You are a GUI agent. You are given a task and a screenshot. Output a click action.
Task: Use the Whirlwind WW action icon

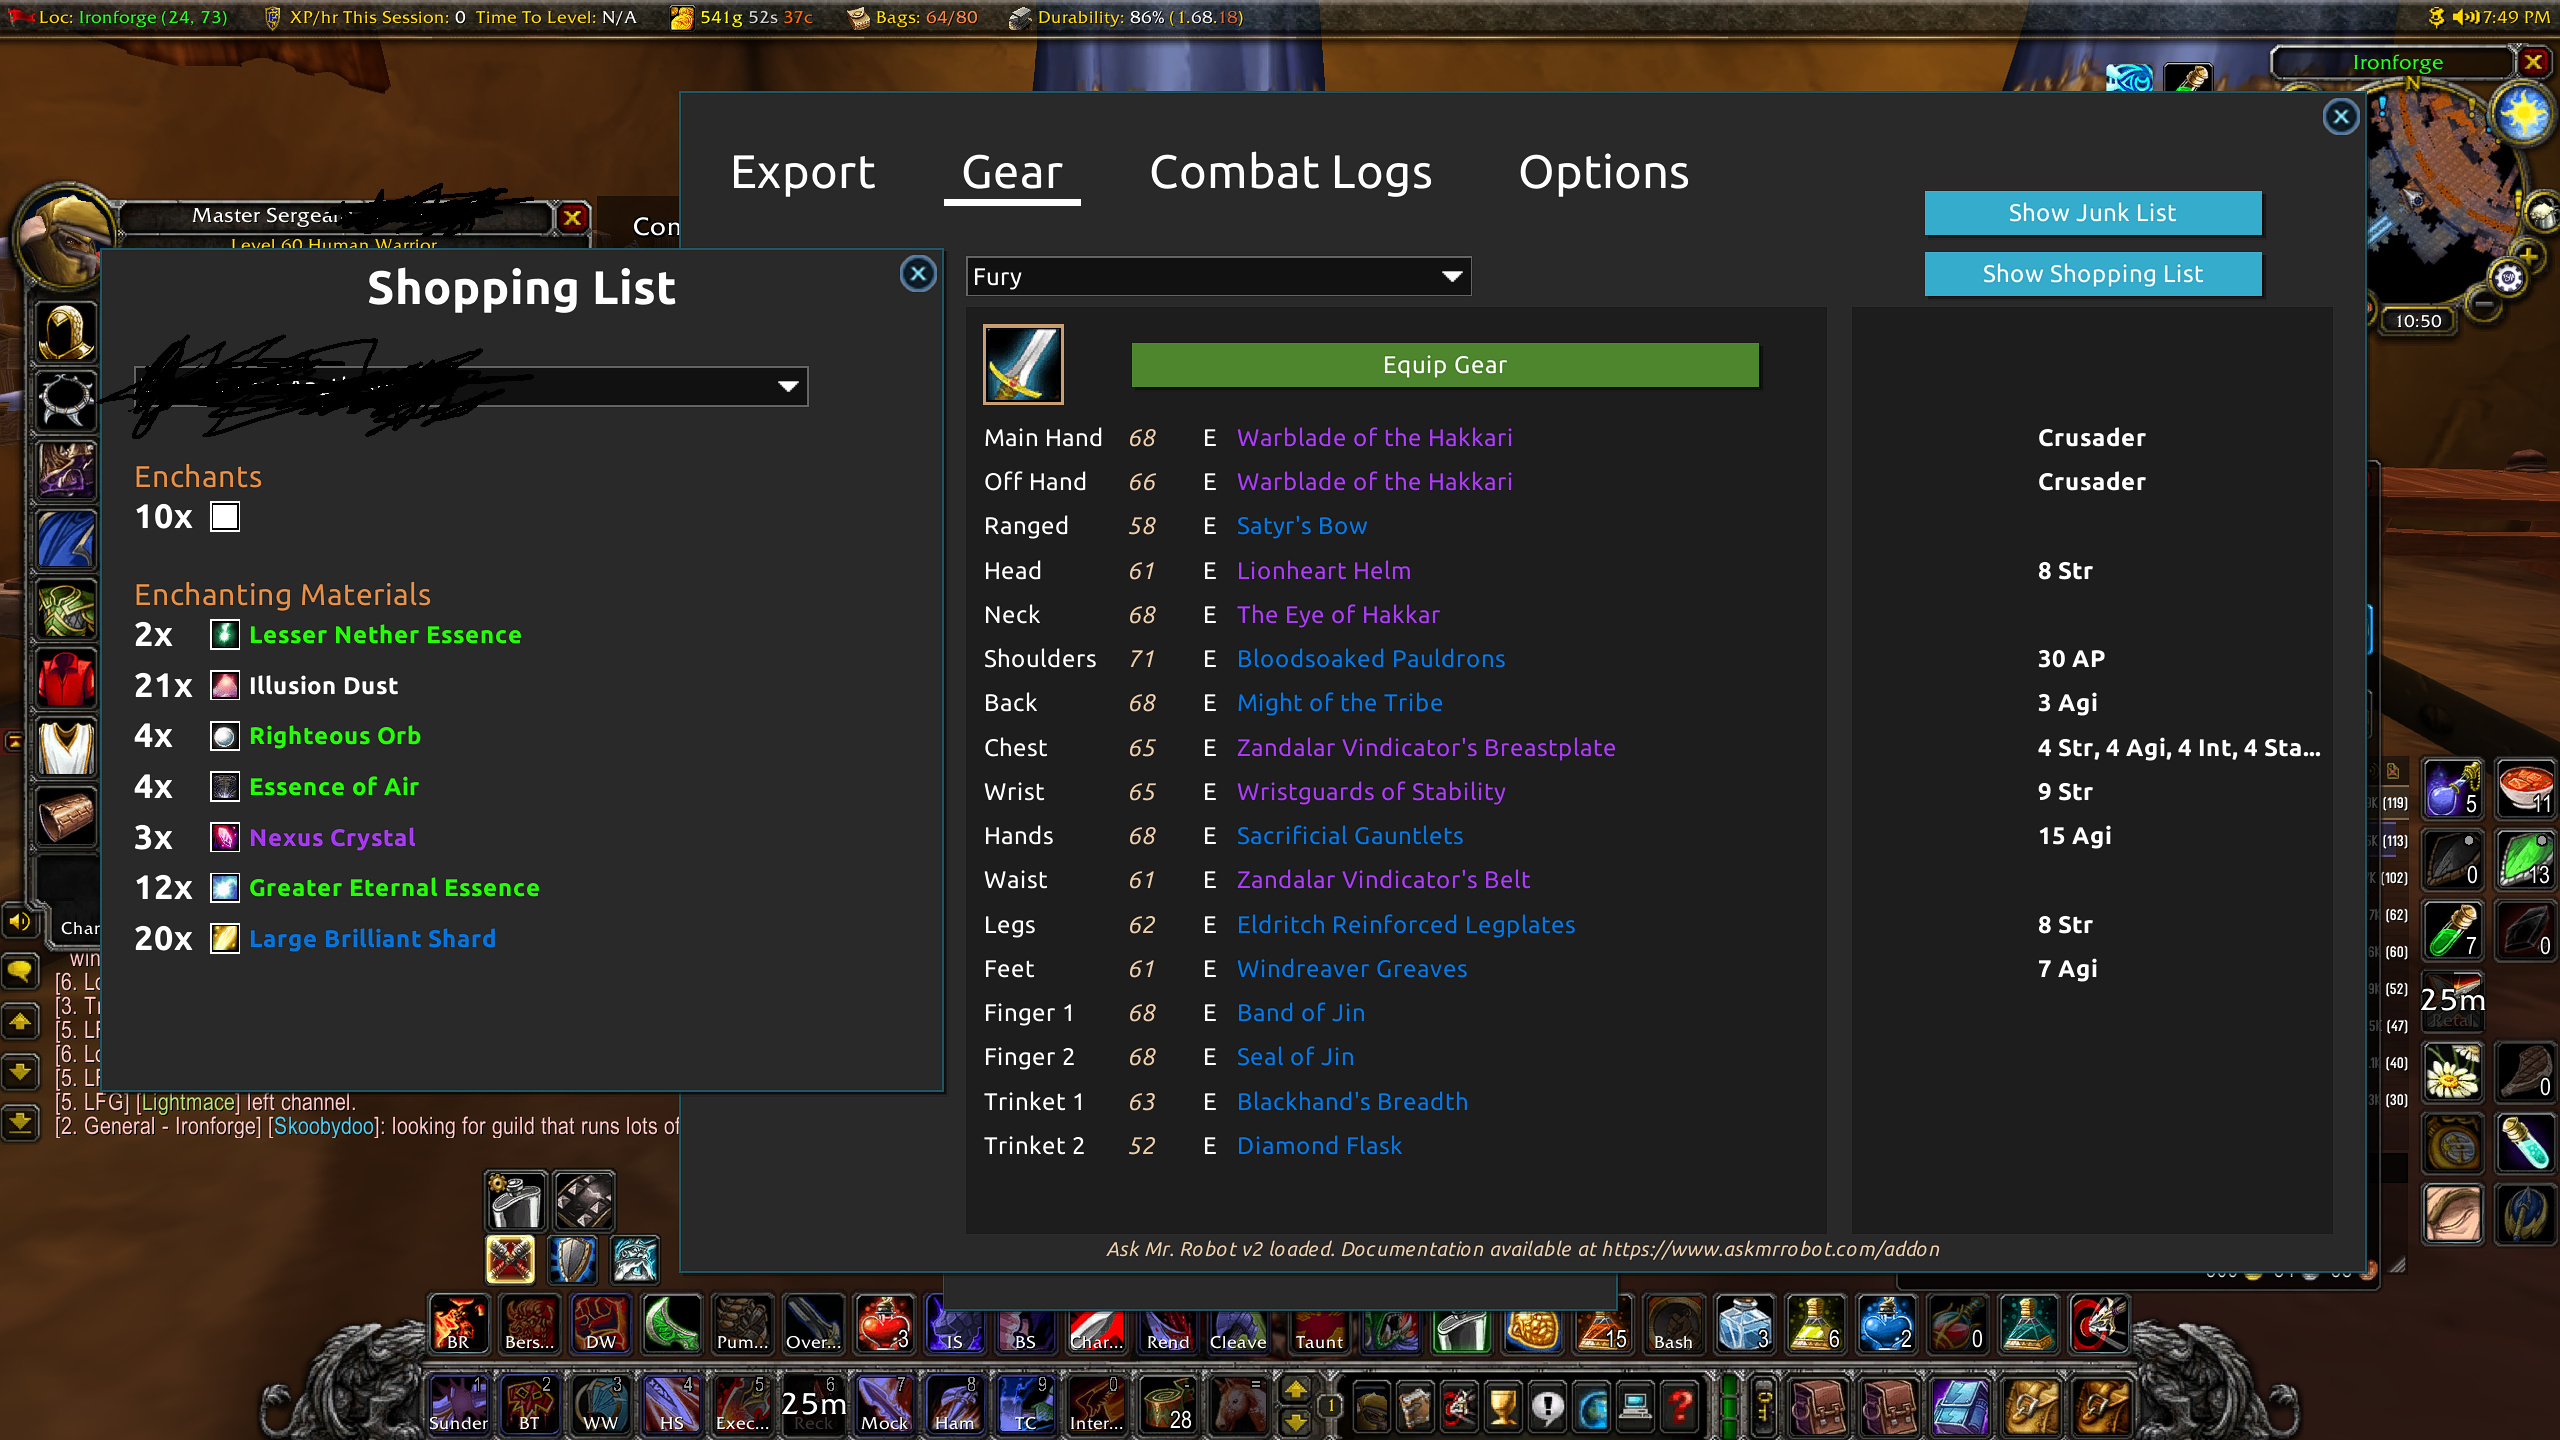pyautogui.click(x=601, y=1404)
